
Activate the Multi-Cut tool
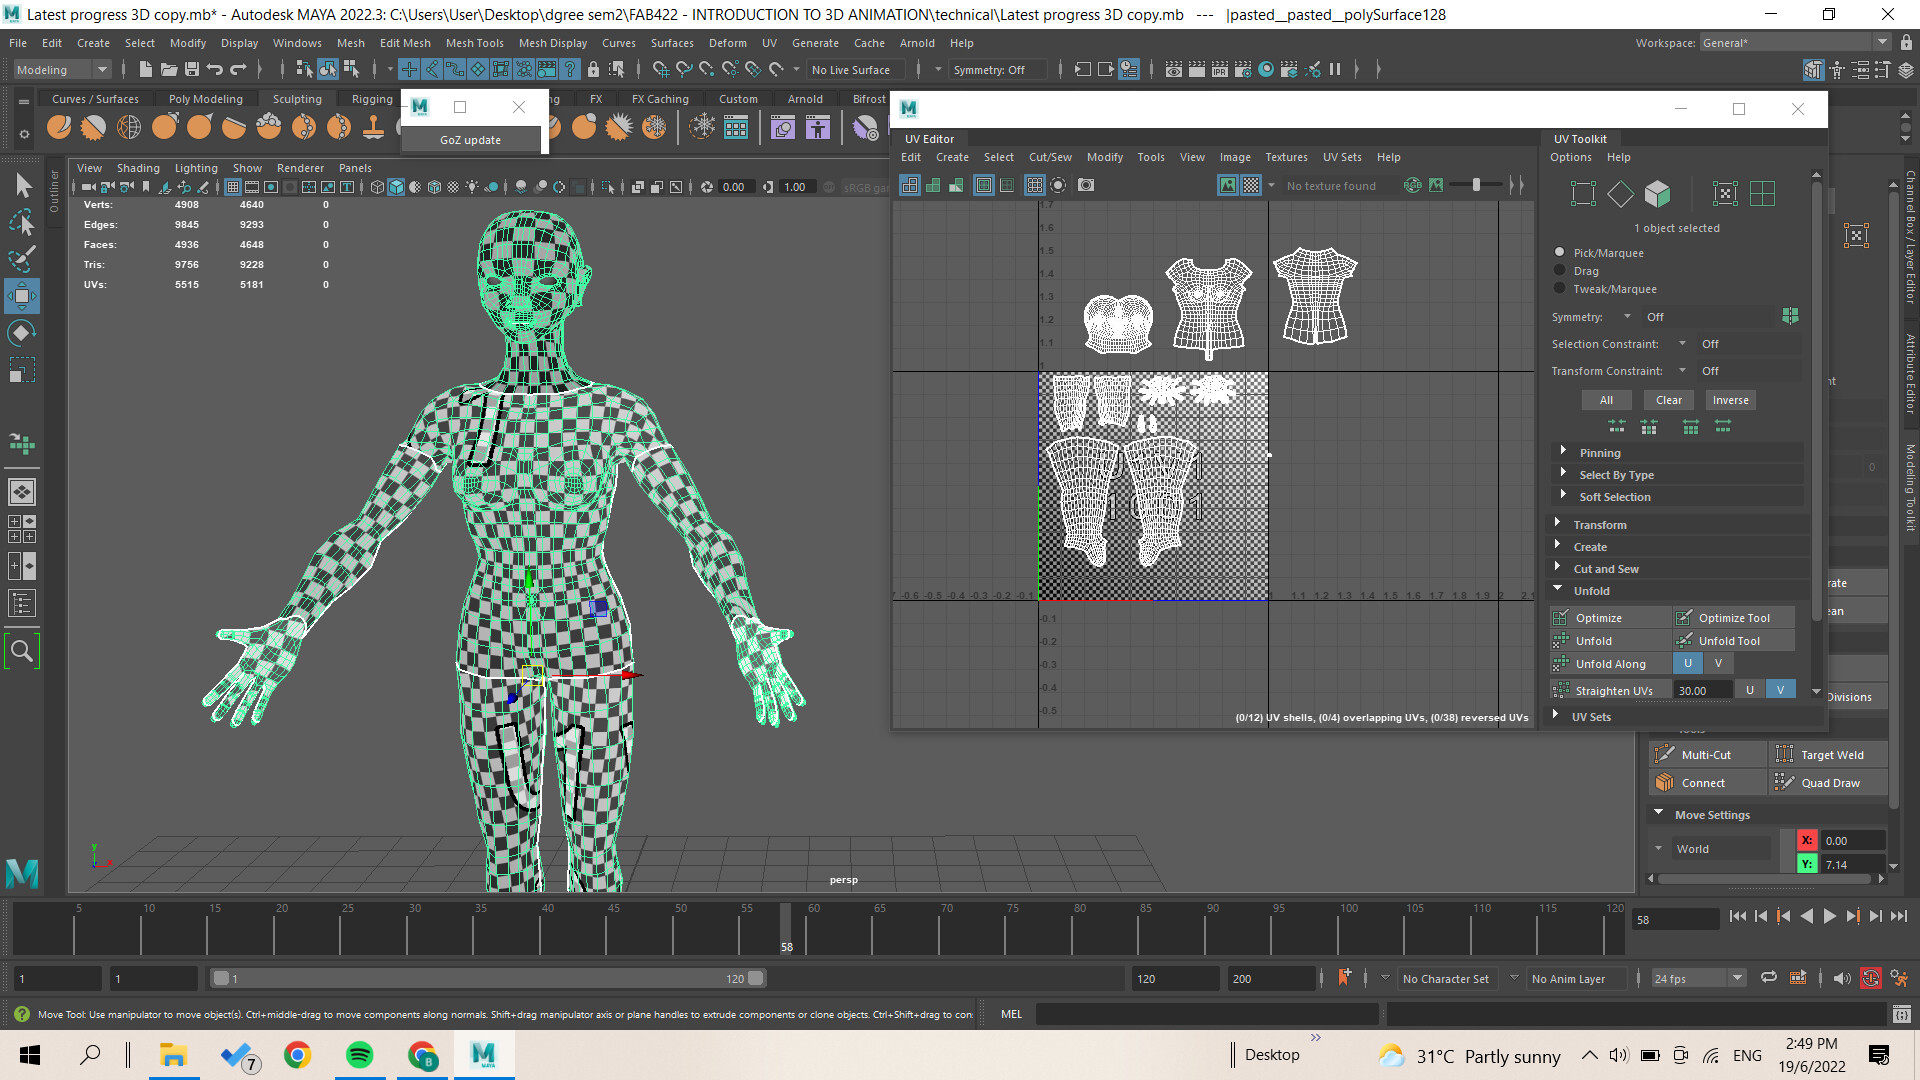click(1707, 754)
